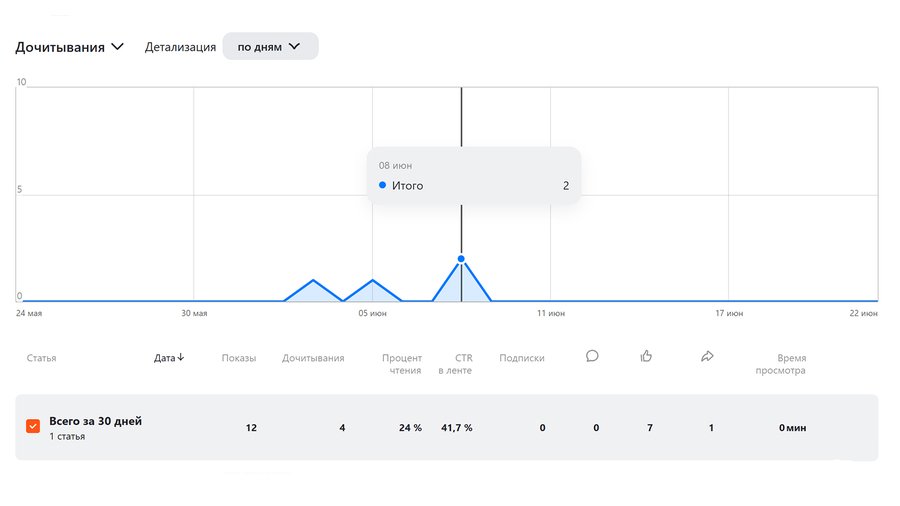
Task: Click the comments speech bubble column icon
Action: click(592, 356)
